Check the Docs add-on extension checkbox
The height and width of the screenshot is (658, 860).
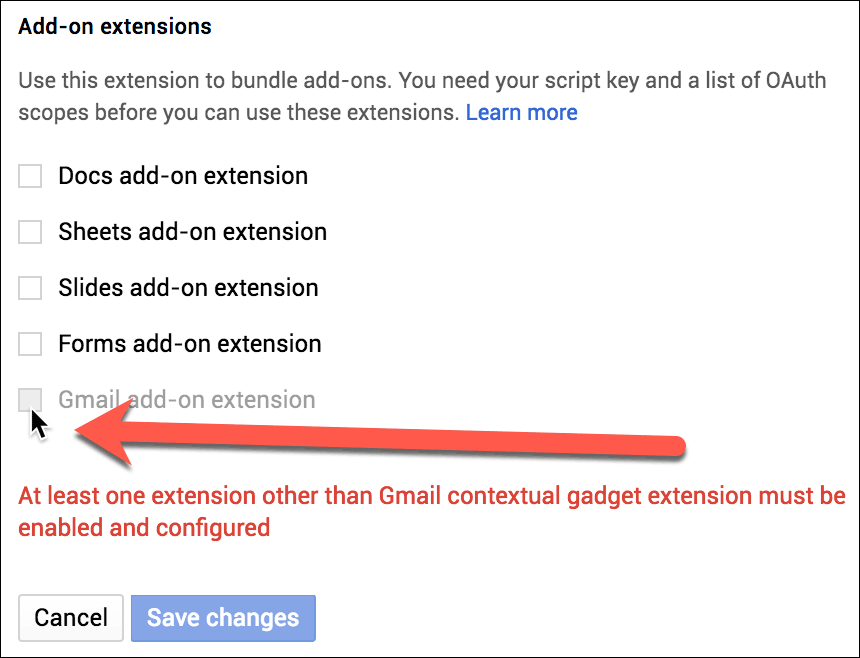pyautogui.click(x=30, y=177)
